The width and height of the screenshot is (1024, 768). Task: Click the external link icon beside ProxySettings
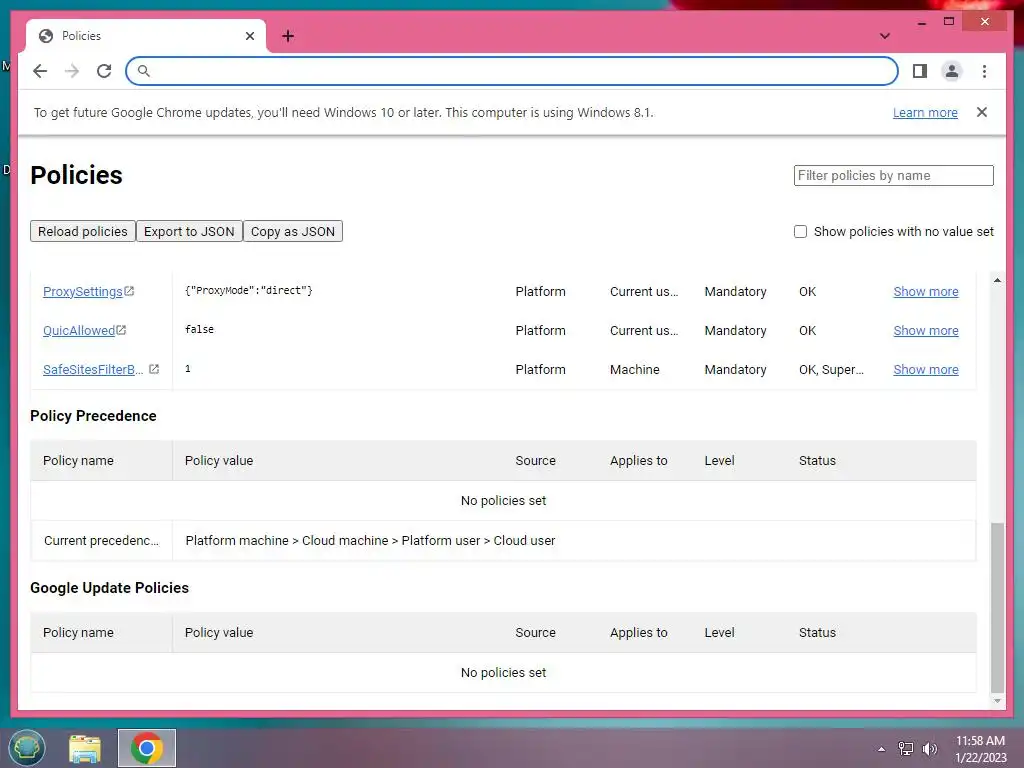coord(129,291)
